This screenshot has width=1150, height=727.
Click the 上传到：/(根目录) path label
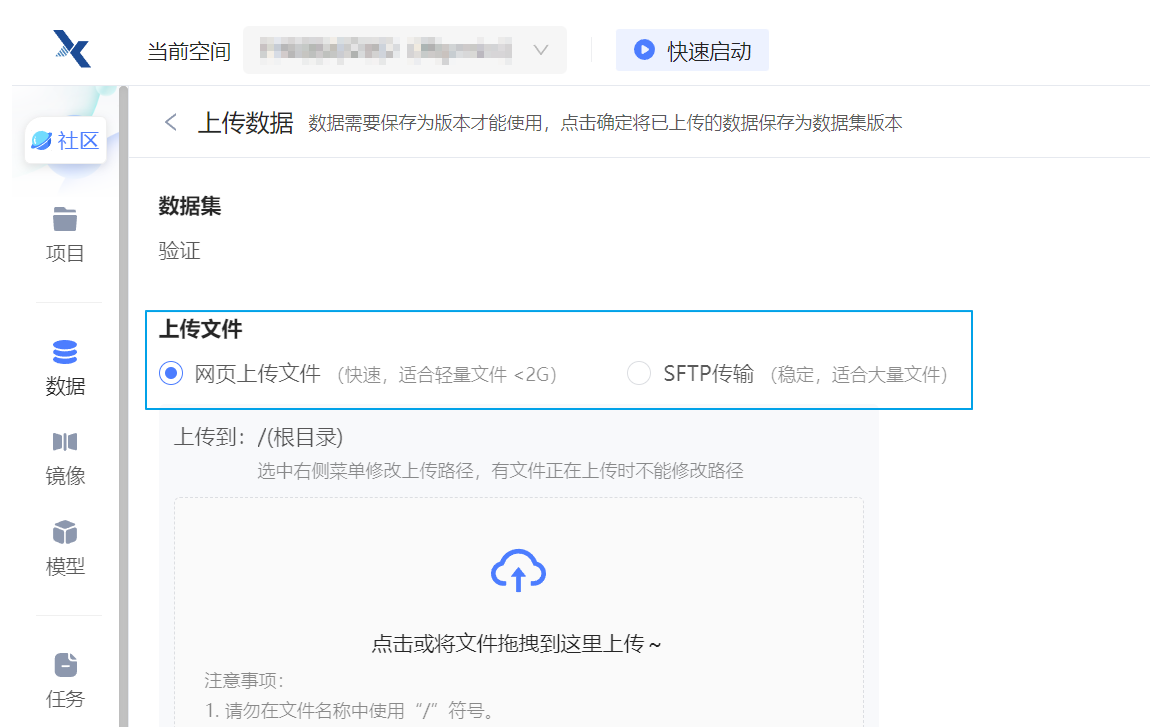pos(259,438)
